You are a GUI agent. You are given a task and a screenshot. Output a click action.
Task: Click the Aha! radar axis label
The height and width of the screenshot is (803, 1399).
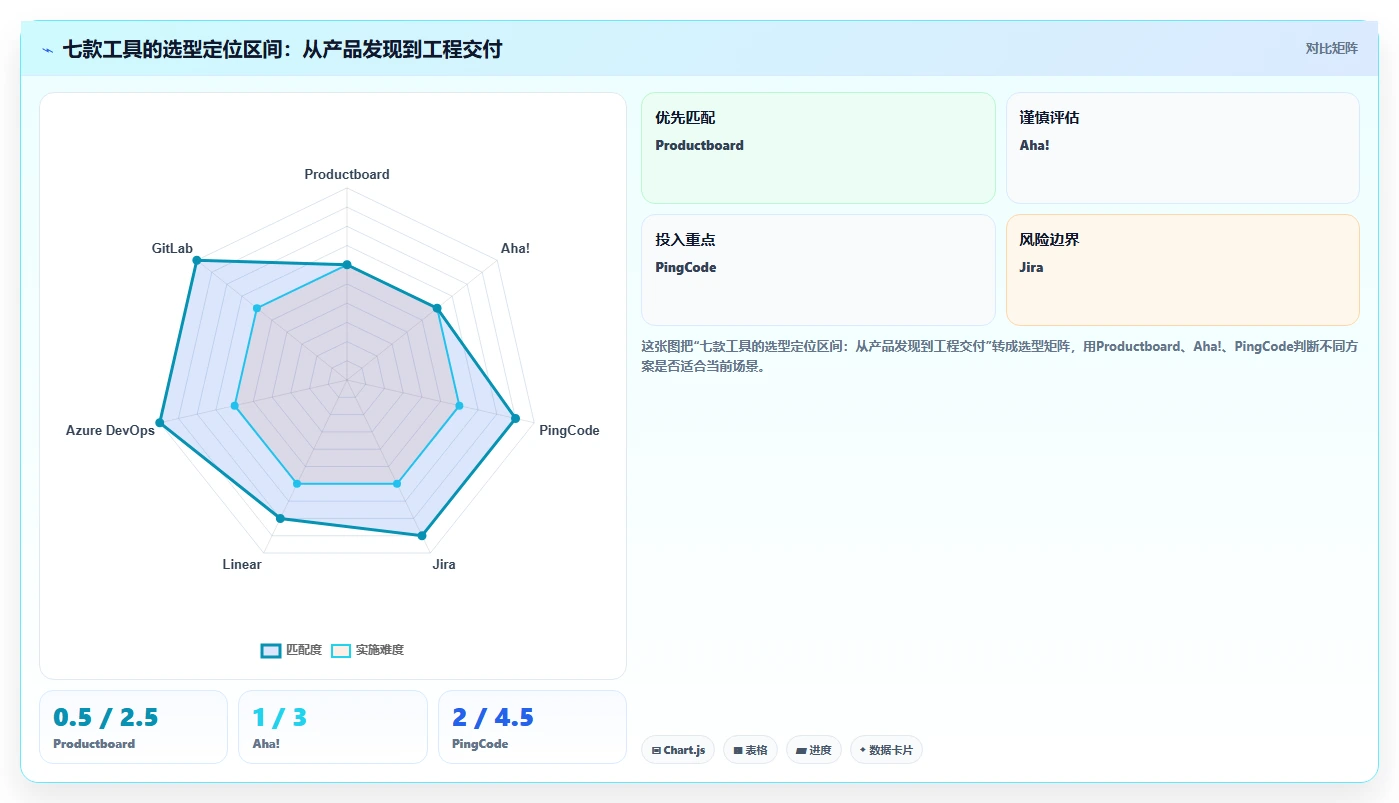(515, 248)
